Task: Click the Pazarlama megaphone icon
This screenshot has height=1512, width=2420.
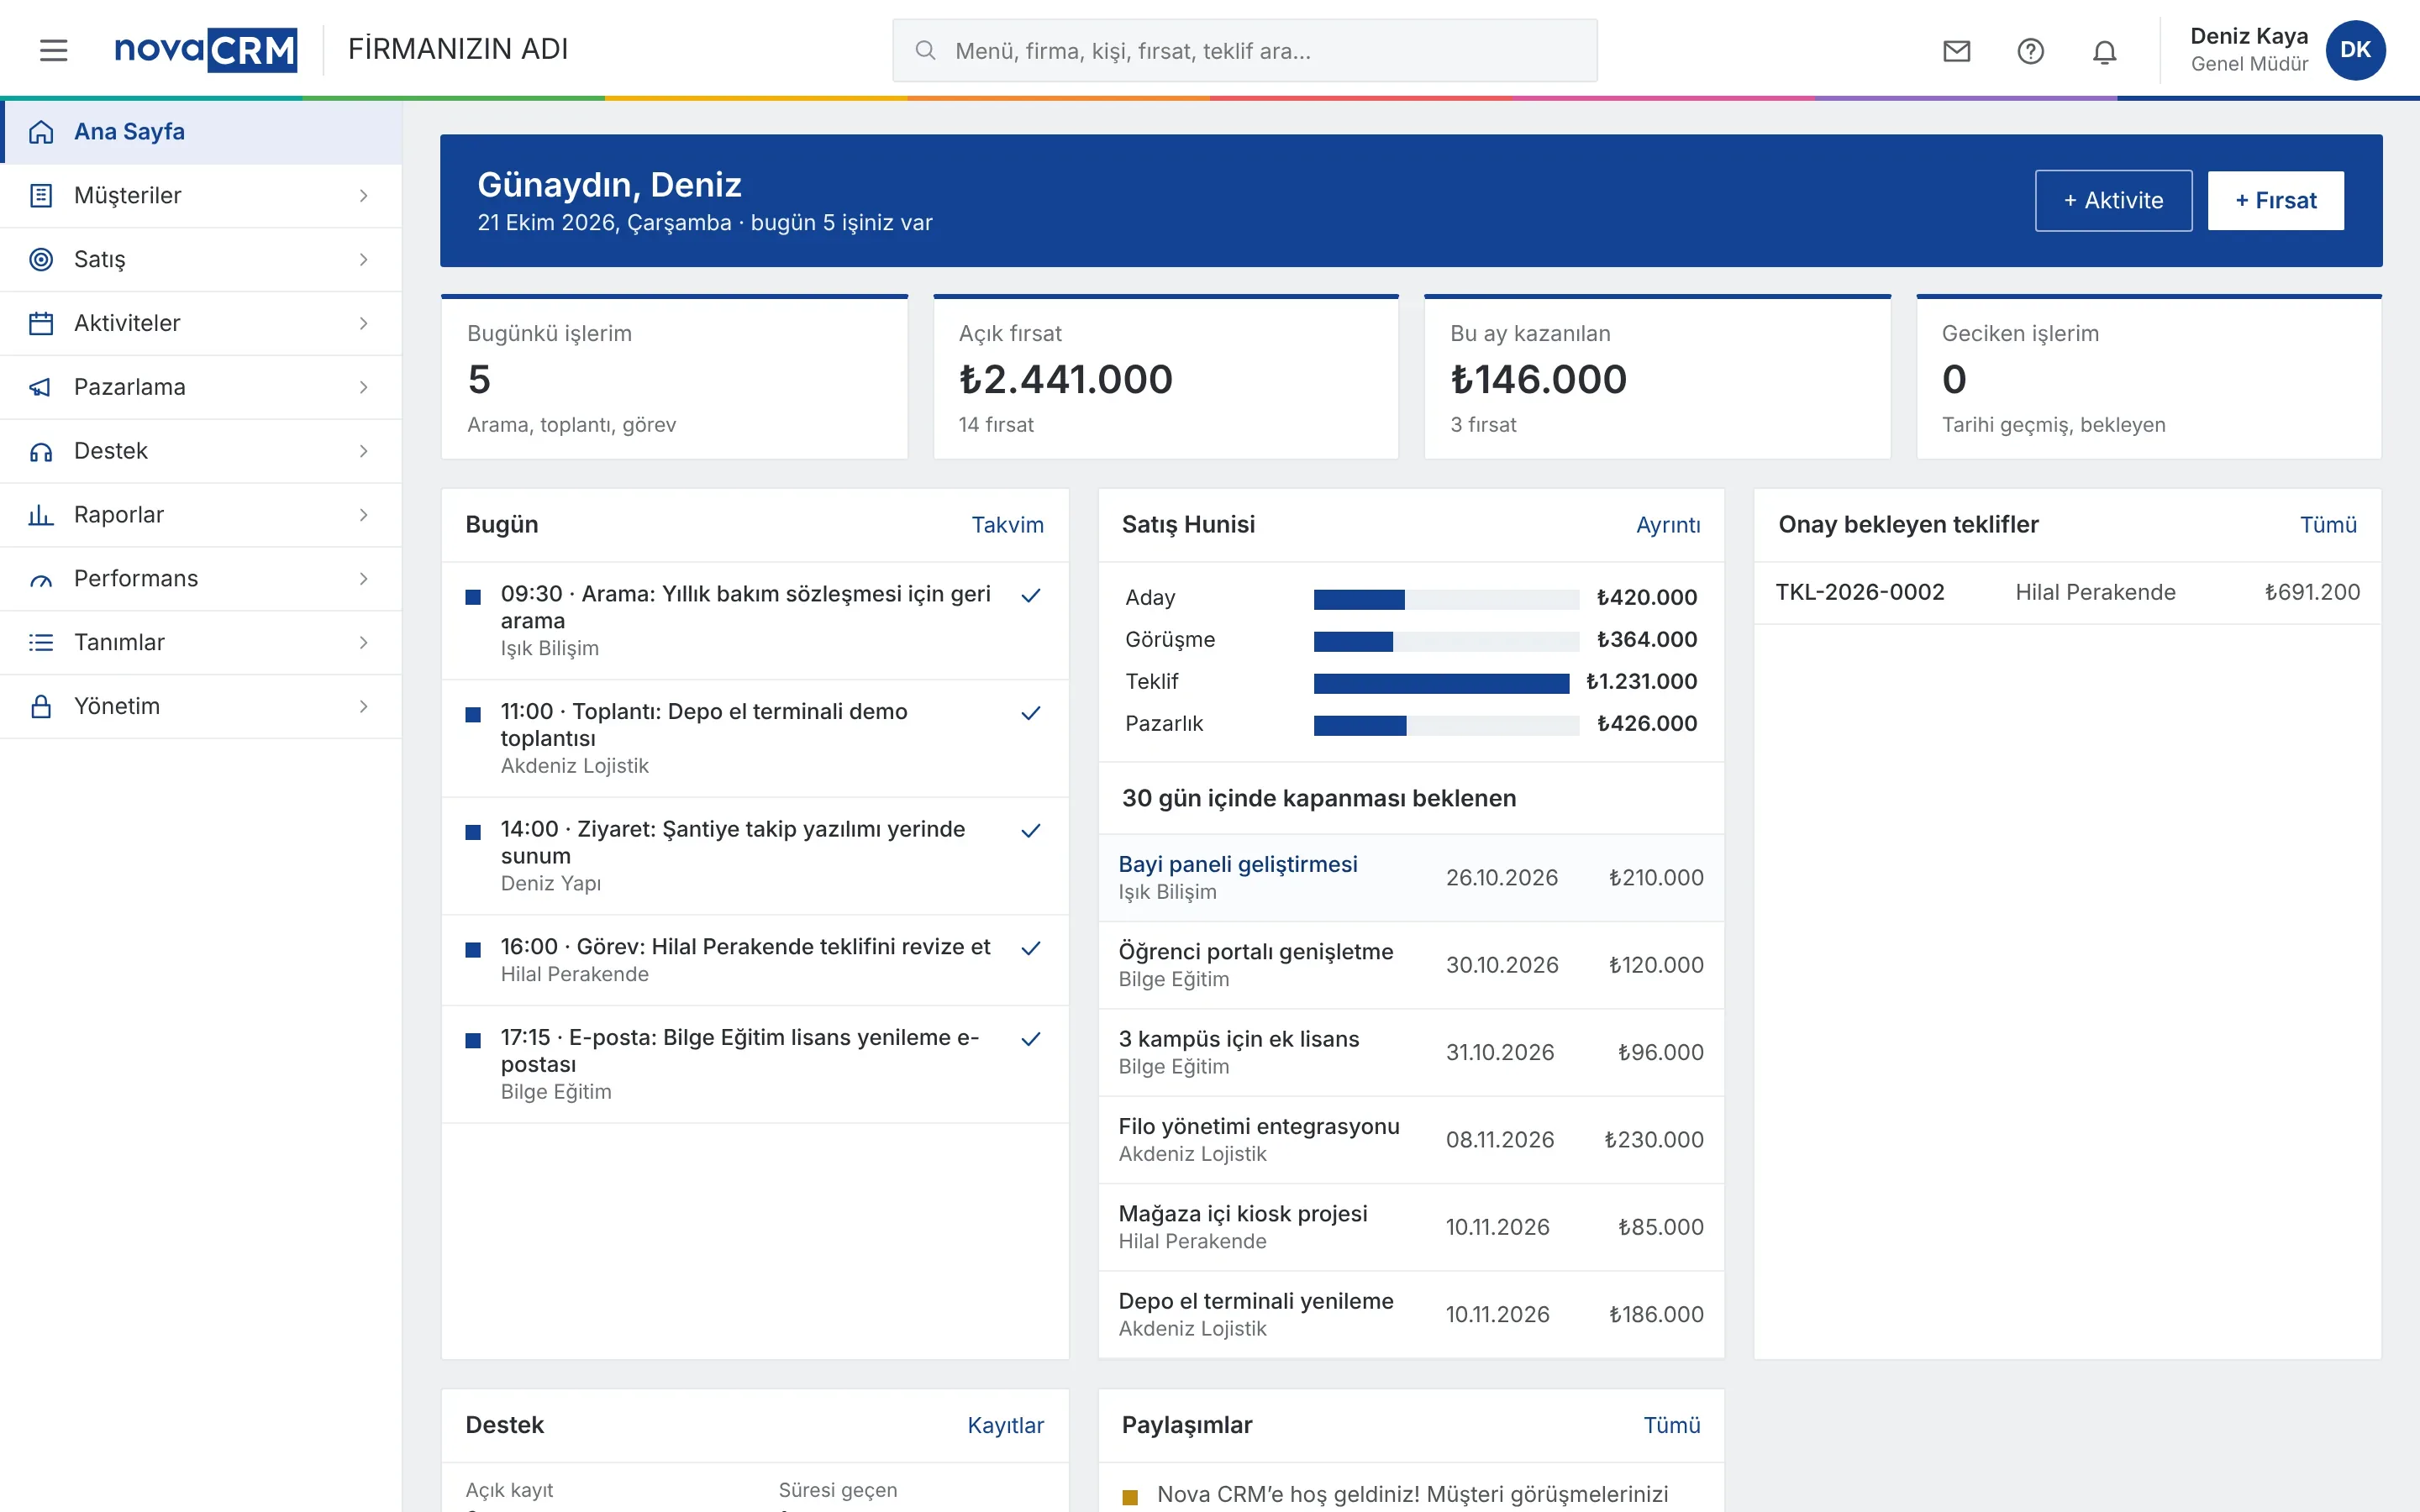Action: pyautogui.click(x=41, y=387)
